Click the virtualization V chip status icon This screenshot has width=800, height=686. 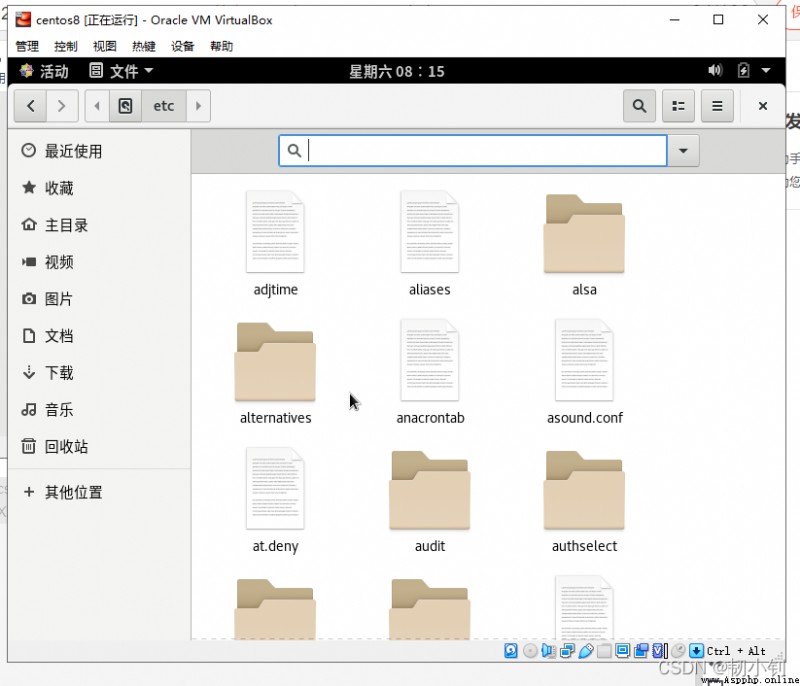pyautogui.click(x=659, y=651)
